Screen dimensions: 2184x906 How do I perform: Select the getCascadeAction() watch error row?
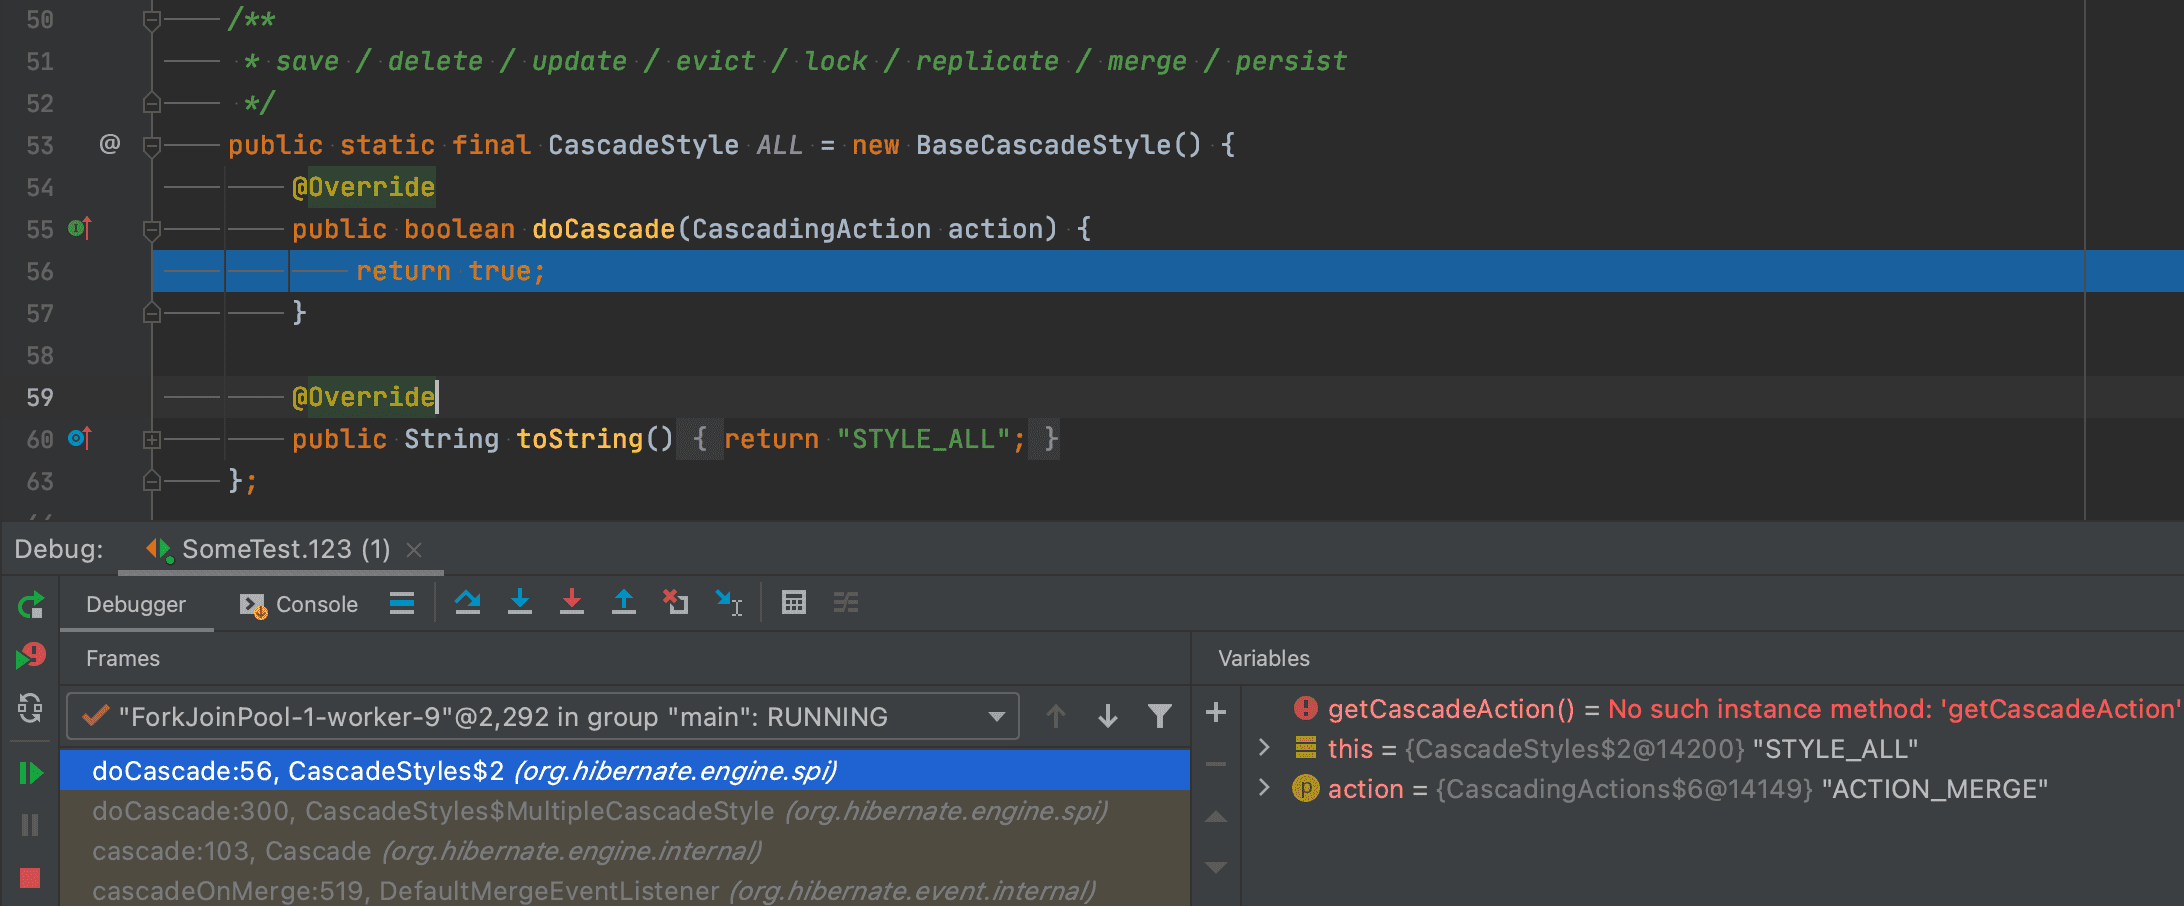pyautogui.click(x=1712, y=709)
